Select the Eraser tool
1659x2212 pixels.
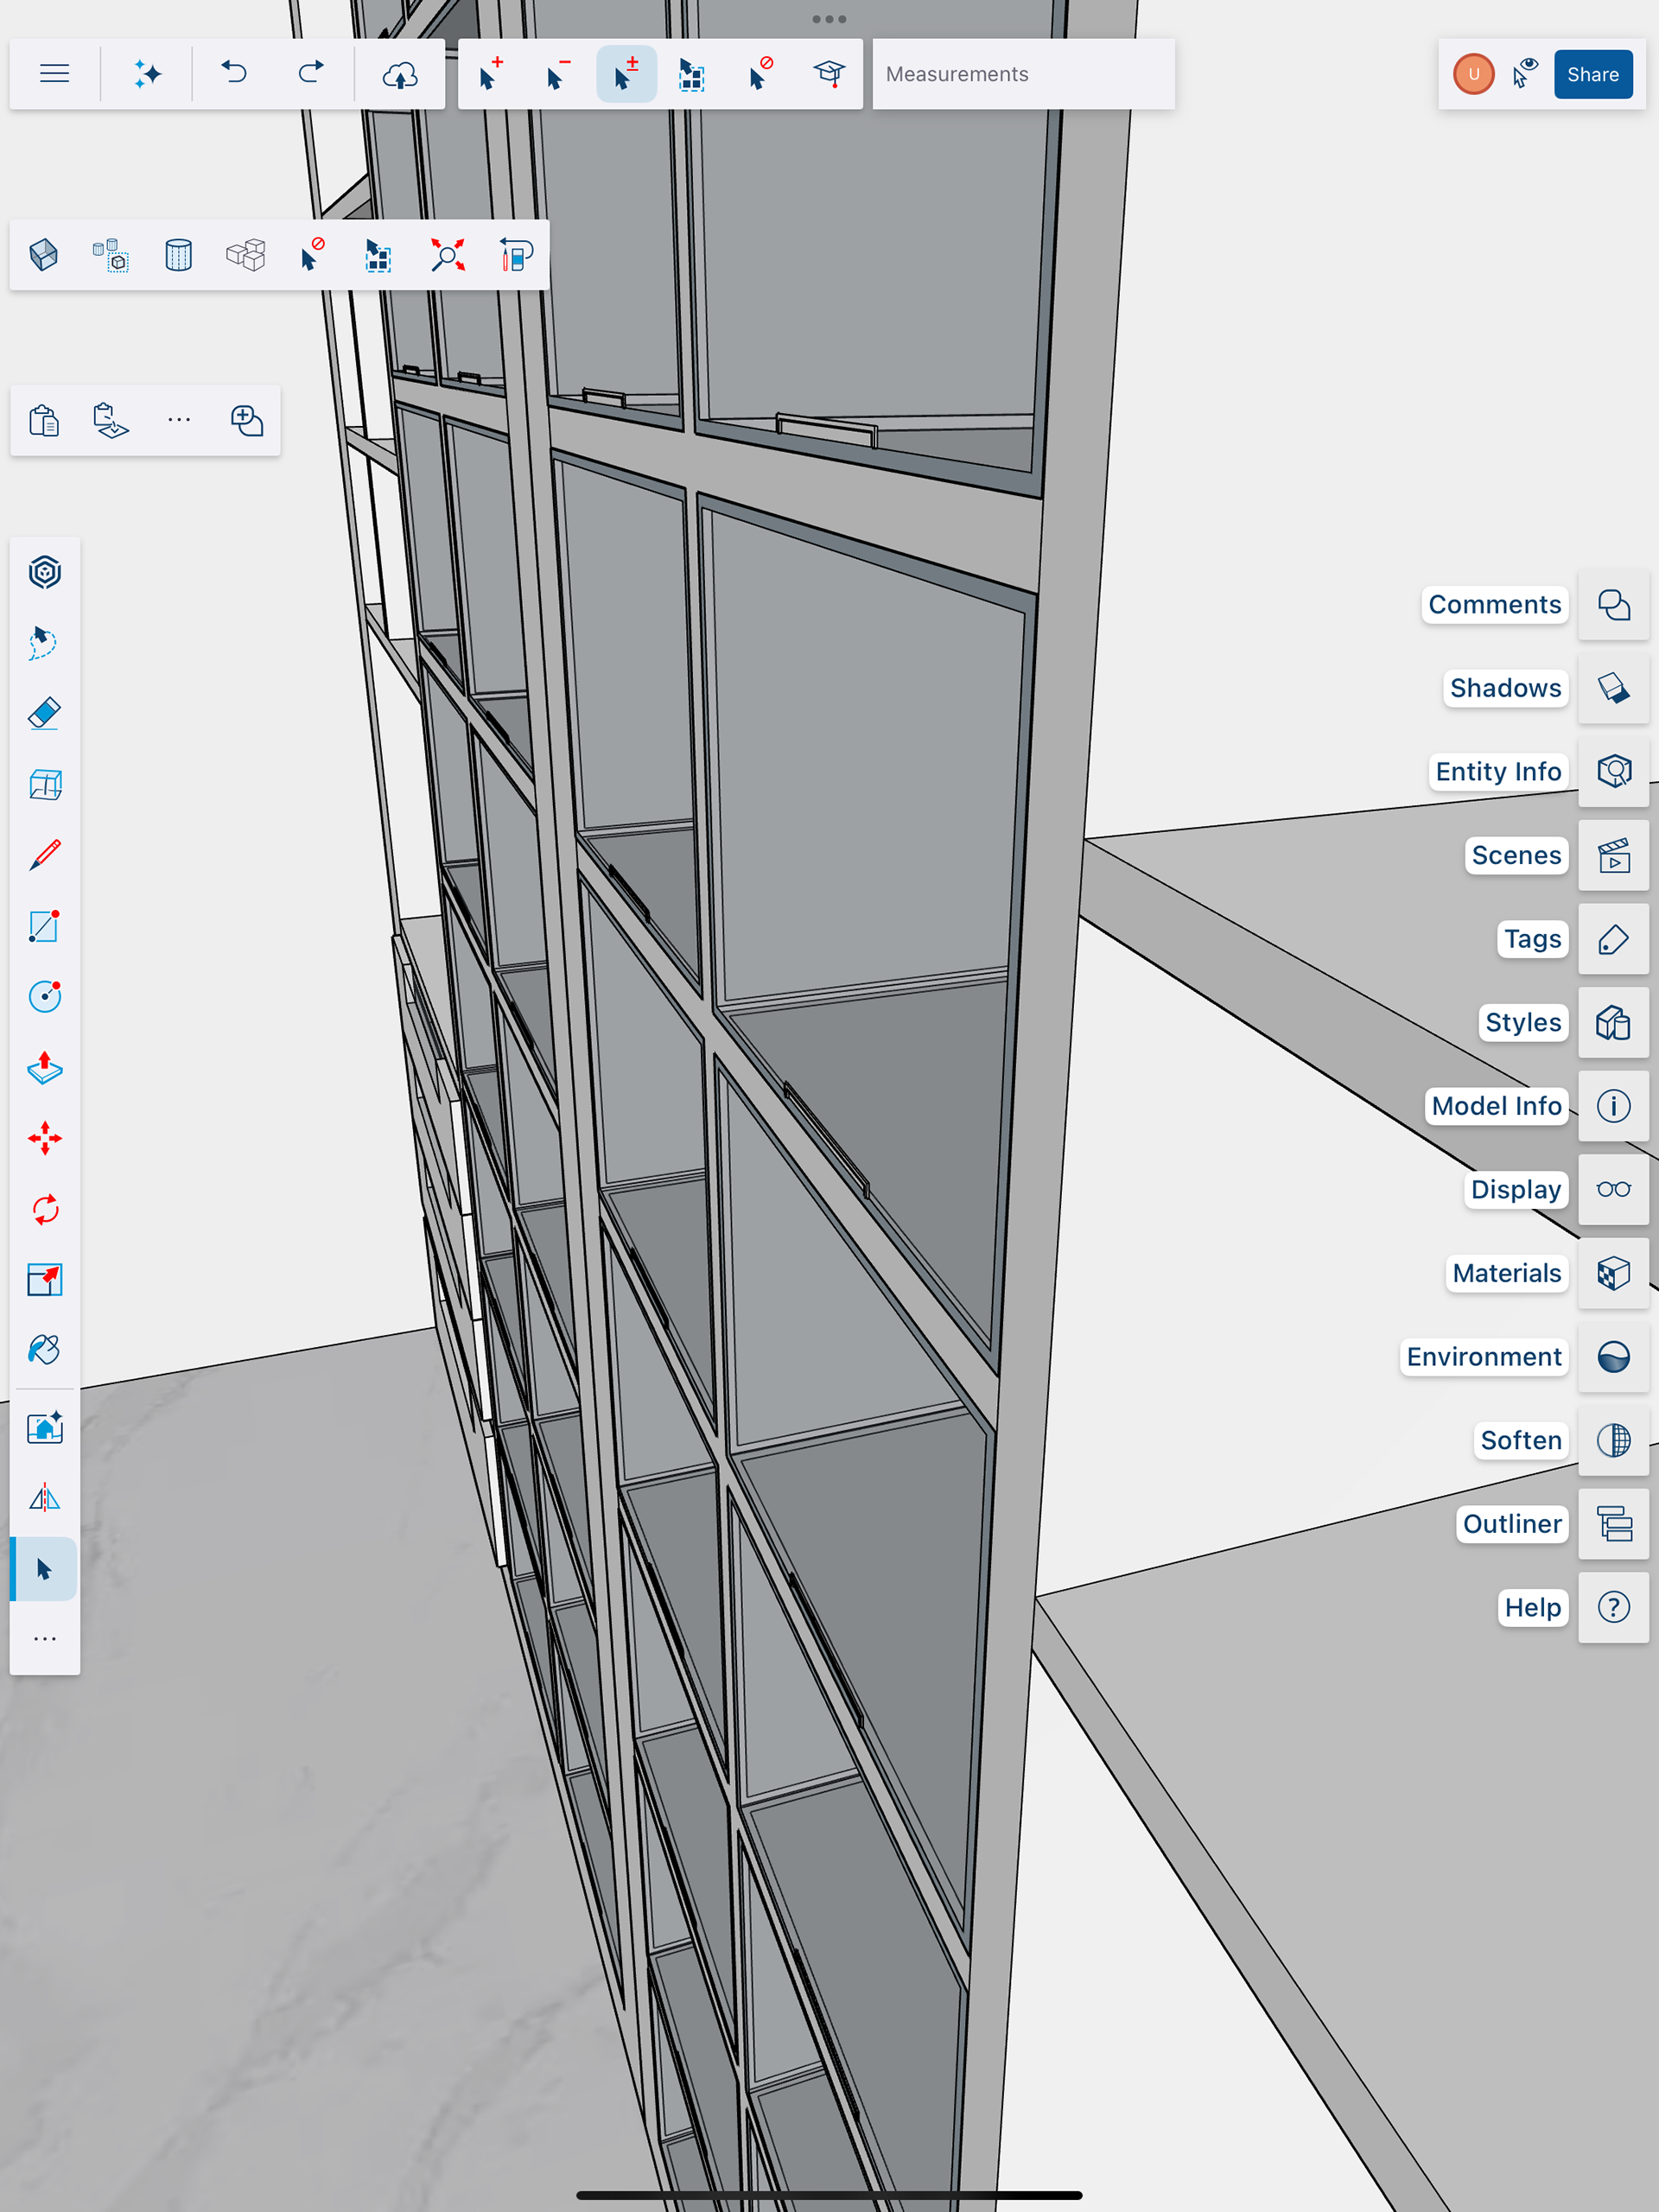pos(45,714)
